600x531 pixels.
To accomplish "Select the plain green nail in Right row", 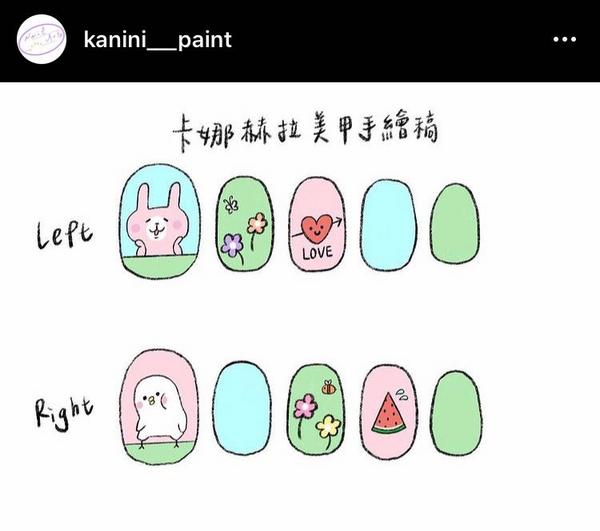I will point(456,413).
